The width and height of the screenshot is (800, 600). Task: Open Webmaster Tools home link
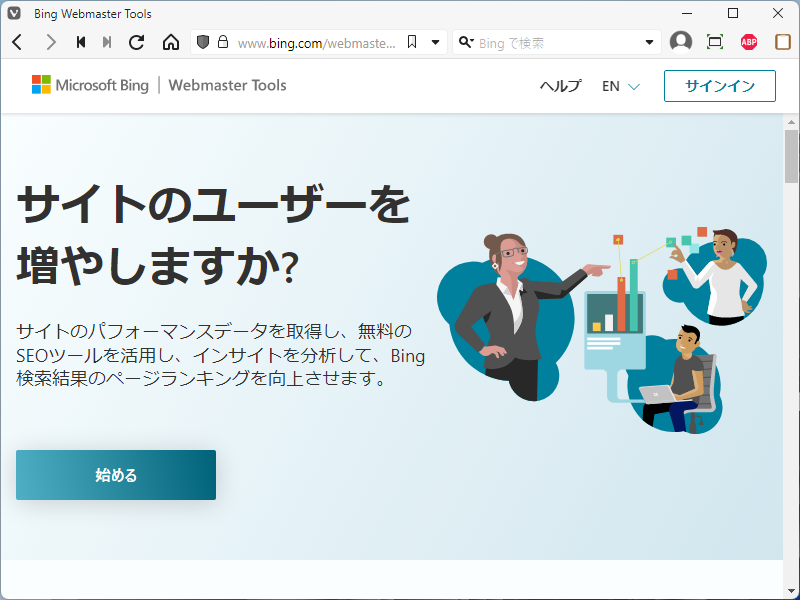(227, 85)
